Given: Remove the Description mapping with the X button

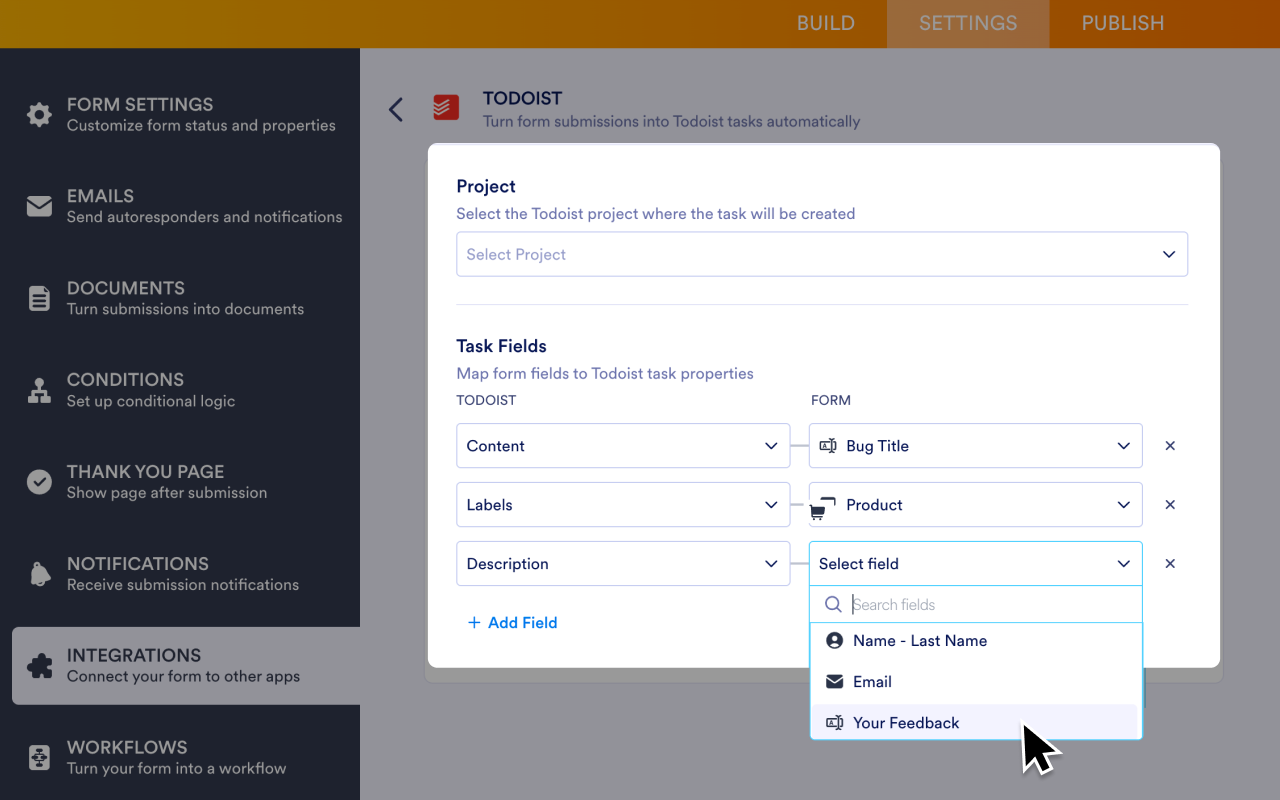Looking at the screenshot, I should (x=1170, y=563).
